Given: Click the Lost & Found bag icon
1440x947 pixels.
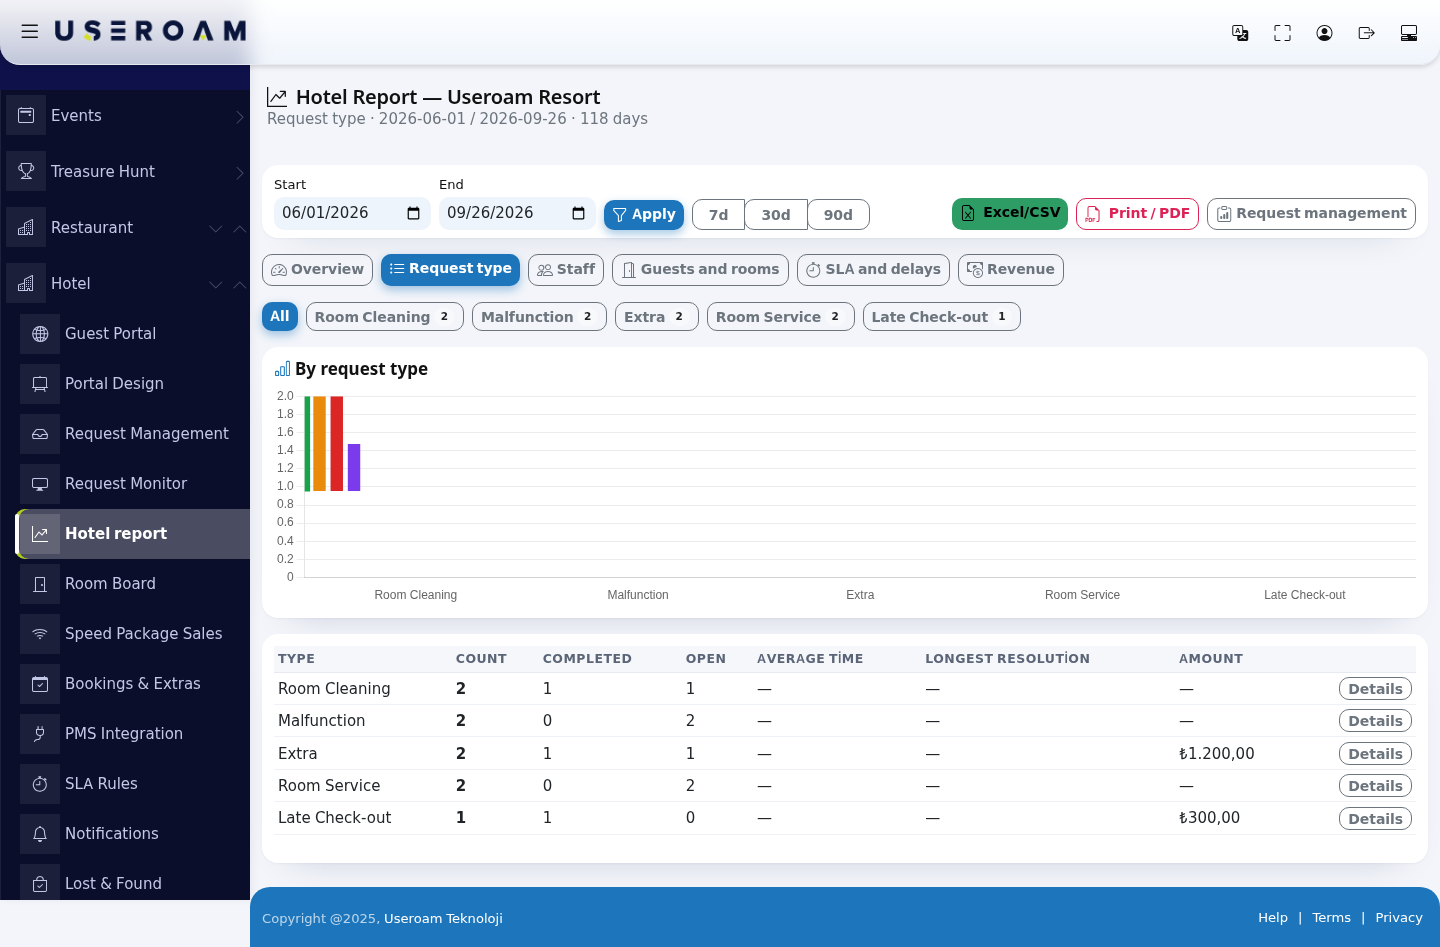Looking at the screenshot, I should (x=40, y=883).
